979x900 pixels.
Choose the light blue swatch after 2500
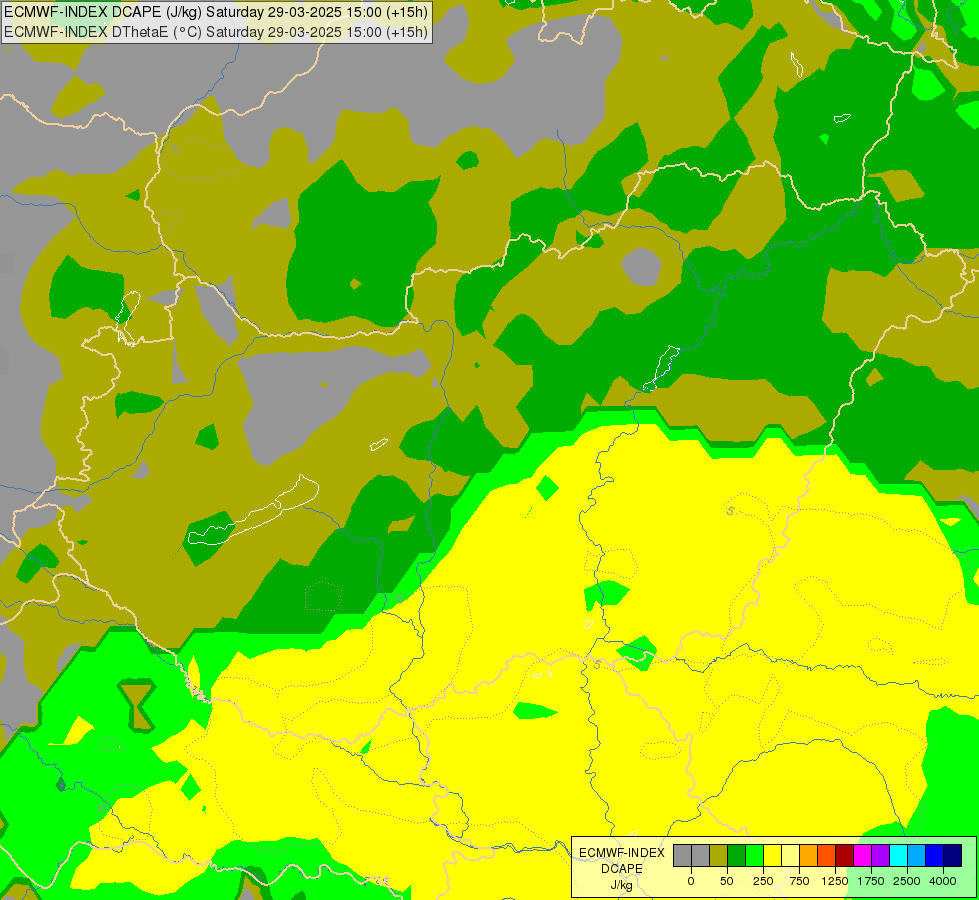[x=917, y=855]
